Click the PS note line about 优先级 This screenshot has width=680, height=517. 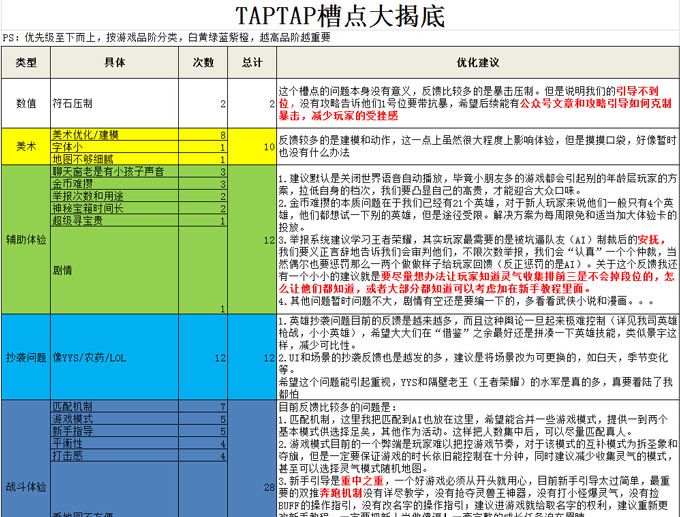[x=167, y=38]
